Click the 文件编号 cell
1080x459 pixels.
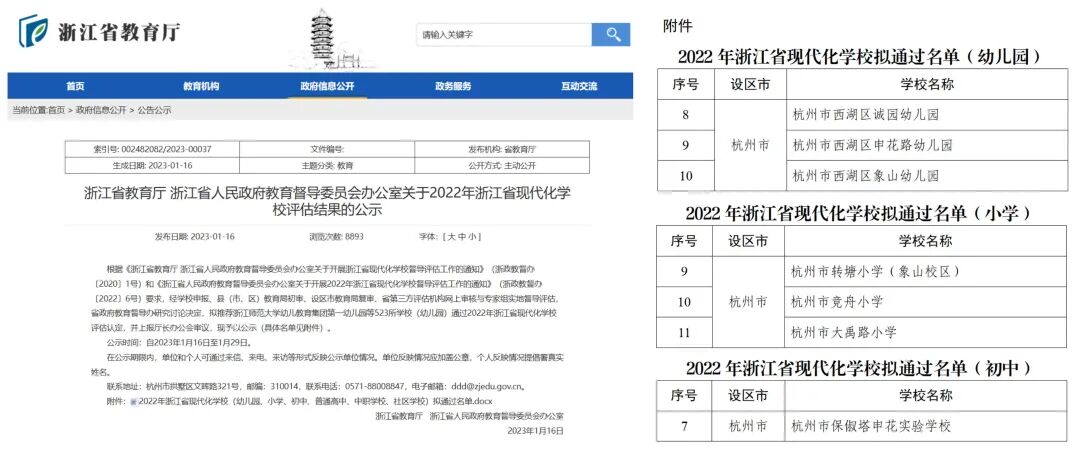[327, 149]
